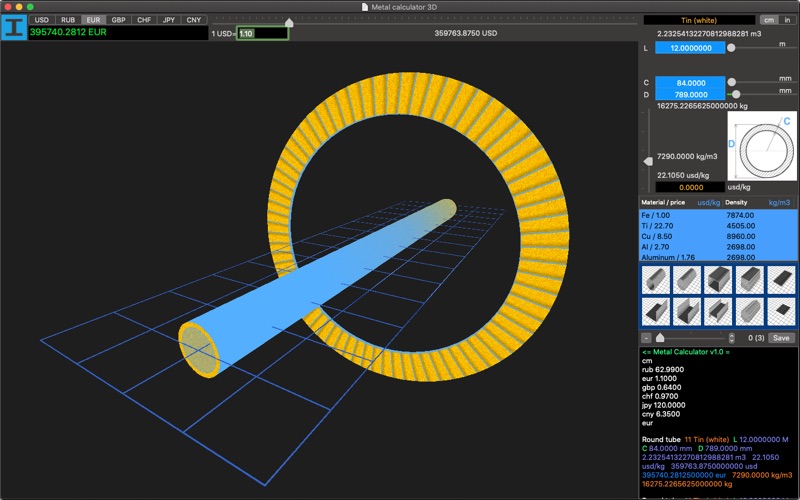The width and height of the screenshot is (800, 500).
Task: Click the 395740.2812 EUR total display
Action: click(118, 33)
